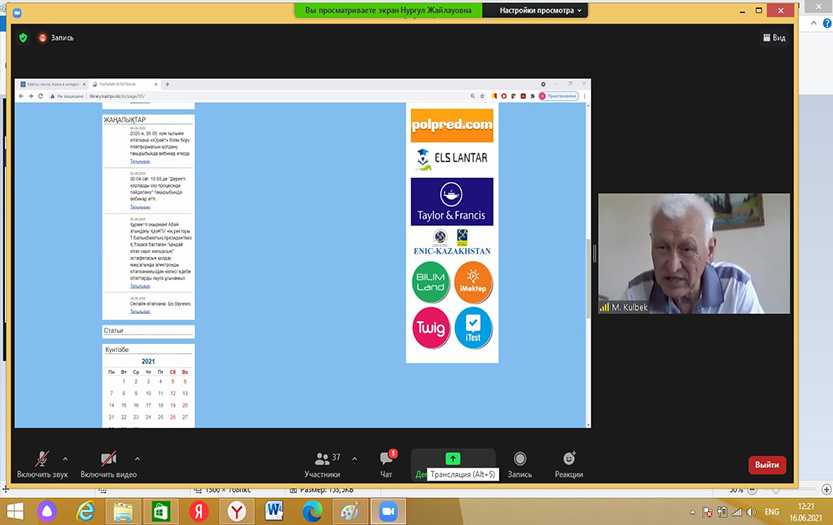Image resolution: width=833 pixels, height=525 pixels.
Task: Click the ЖАҢАЛЫҚТАР news heading
Action: 124,120
